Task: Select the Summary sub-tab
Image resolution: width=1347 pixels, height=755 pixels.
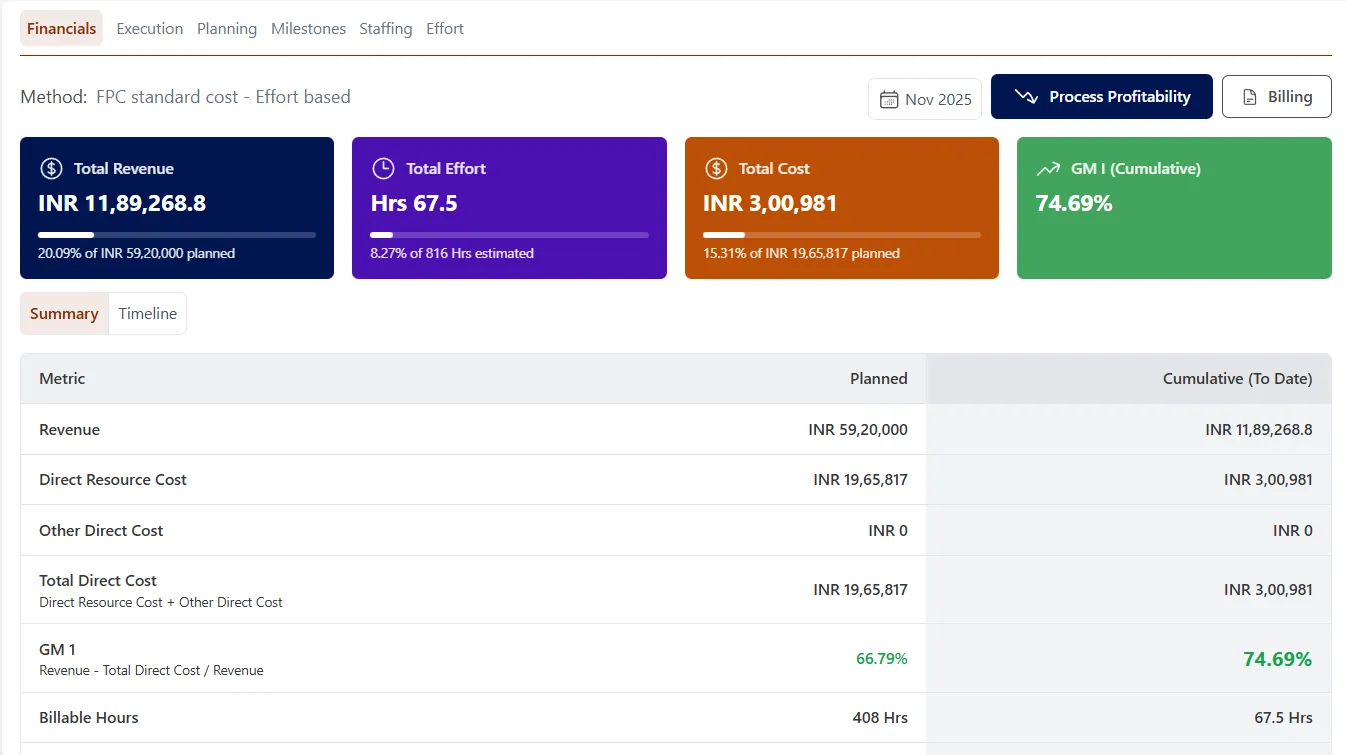Action: [64, 313]
